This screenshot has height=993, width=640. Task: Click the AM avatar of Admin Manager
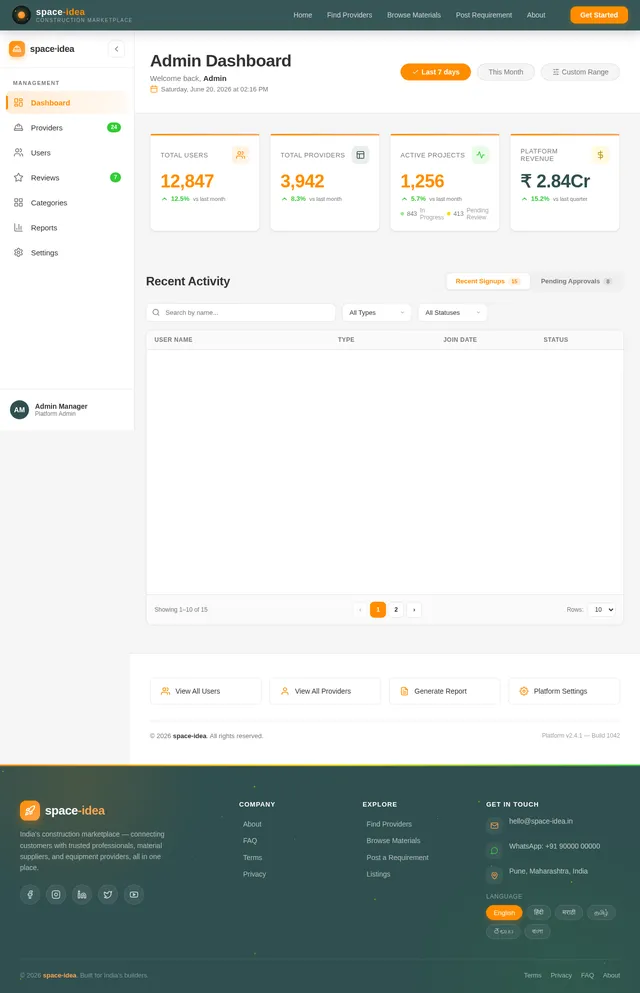coord(20,410)
